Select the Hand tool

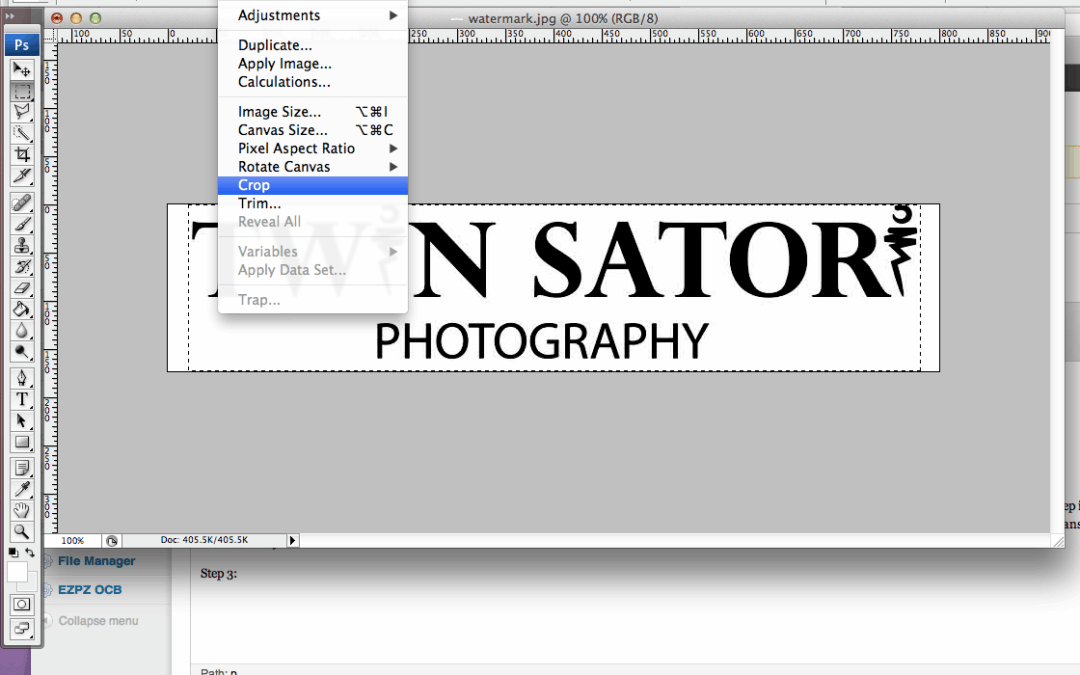(x=22, y=510)
